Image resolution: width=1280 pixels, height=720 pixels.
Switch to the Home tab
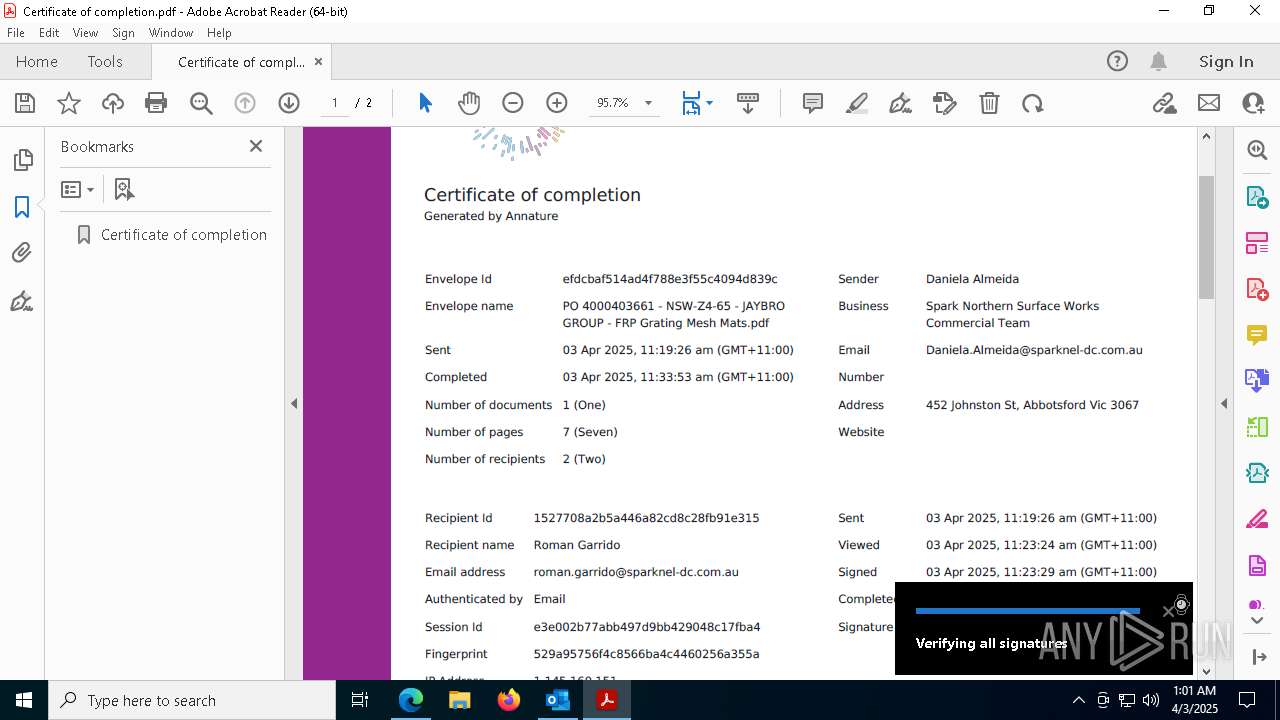tap(37, 61)
